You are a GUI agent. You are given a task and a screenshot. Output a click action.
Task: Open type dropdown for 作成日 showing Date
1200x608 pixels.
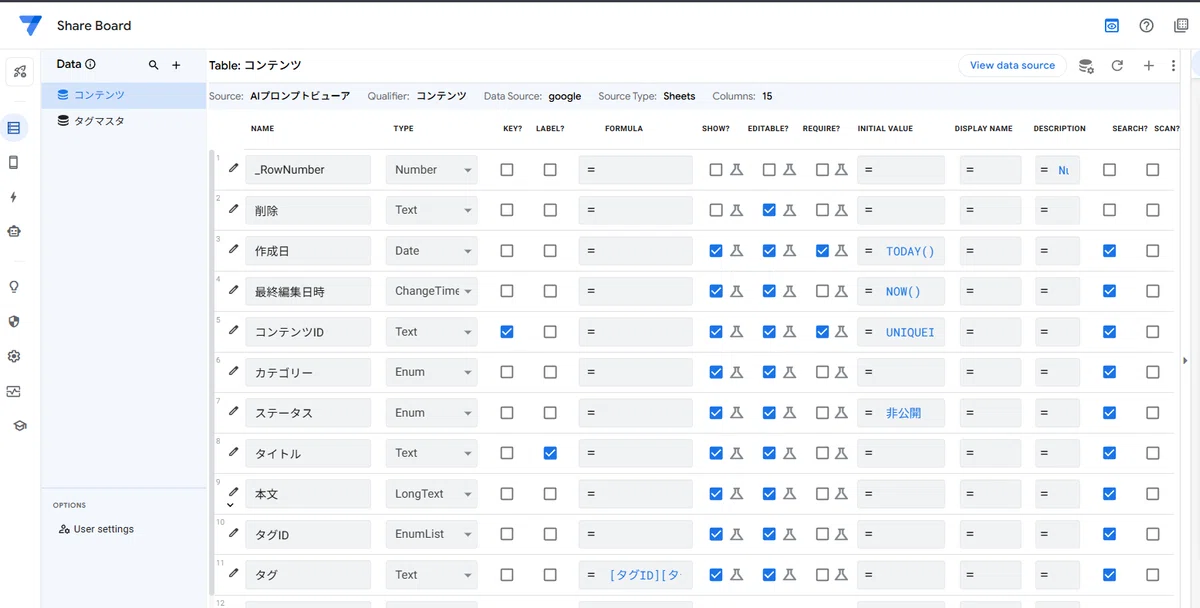pyautogui.click(x=432, y=251)
